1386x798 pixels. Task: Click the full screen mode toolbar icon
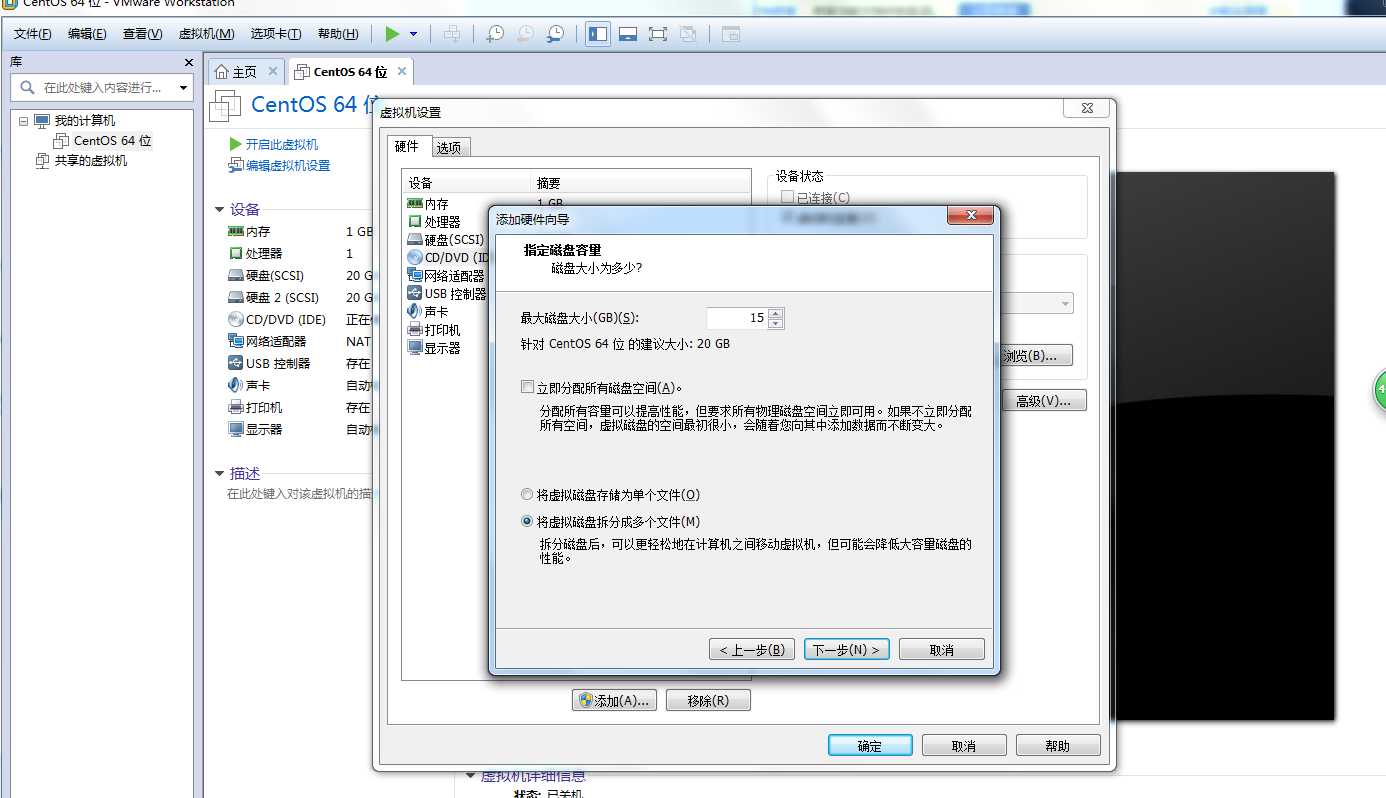point(657,33)
